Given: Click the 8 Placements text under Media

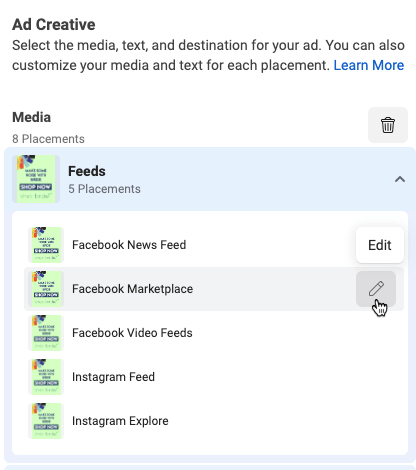Looking at the screenshot, I should pos(48,139).
